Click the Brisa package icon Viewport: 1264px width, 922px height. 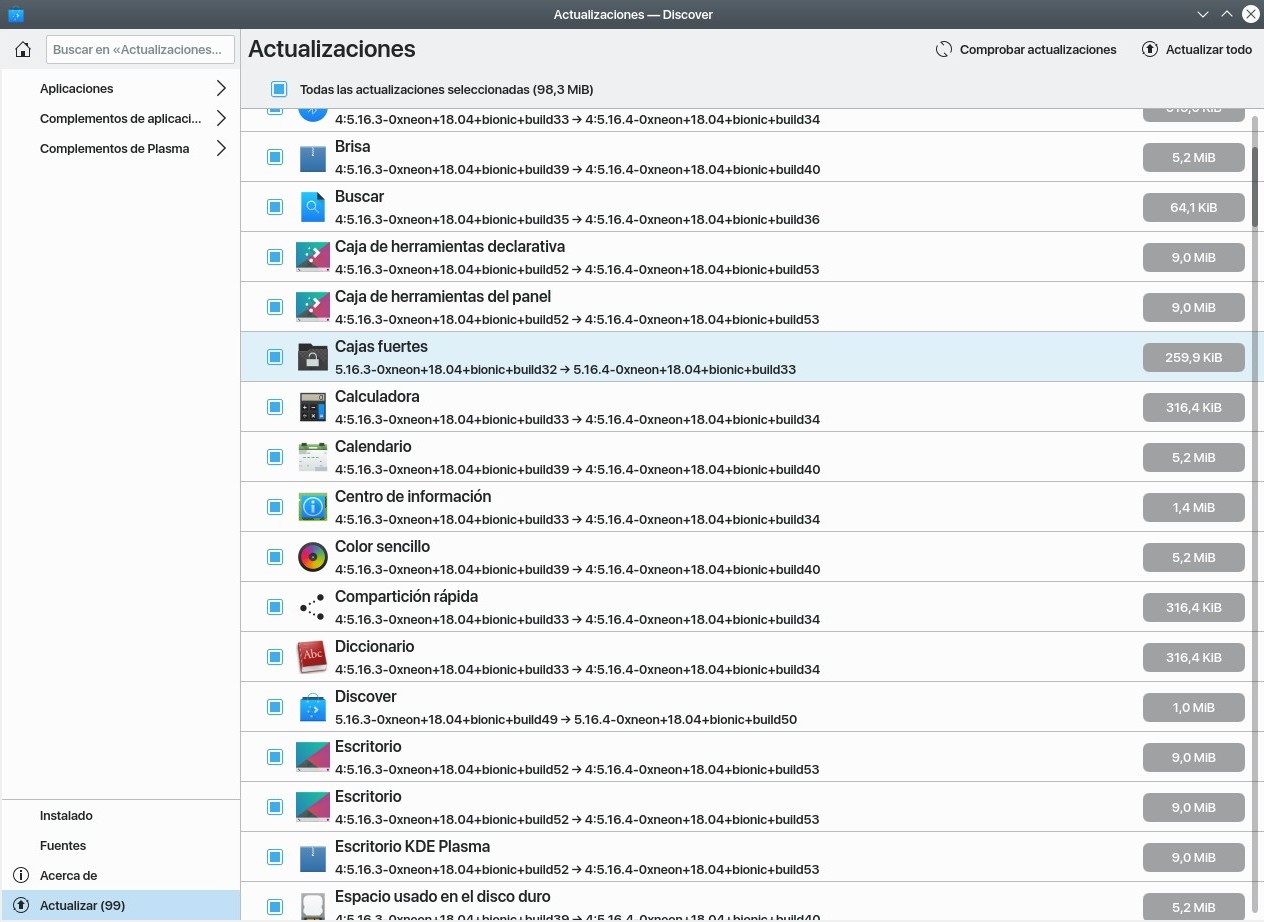(313, 157)
